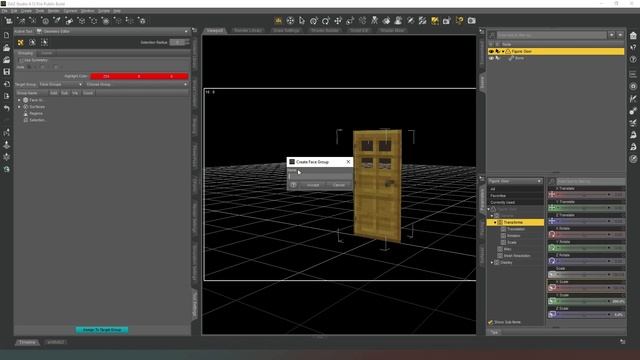Collapse the Transforms group expander

(495, 222)
